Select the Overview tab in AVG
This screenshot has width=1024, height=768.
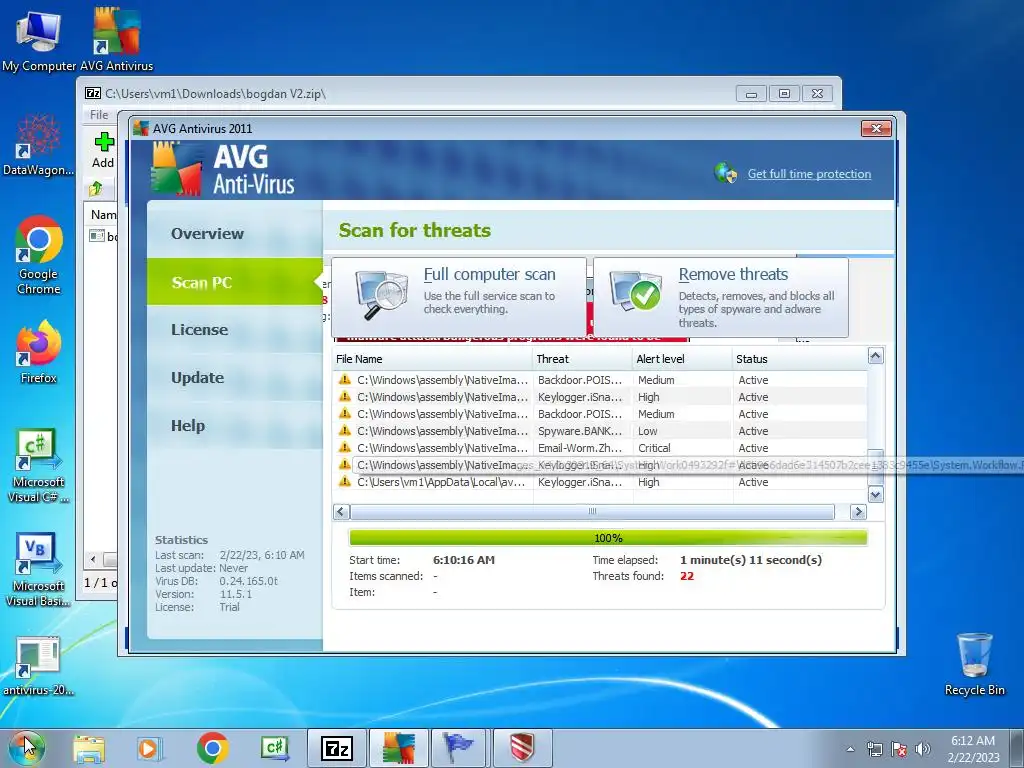[x=234, y=233]
